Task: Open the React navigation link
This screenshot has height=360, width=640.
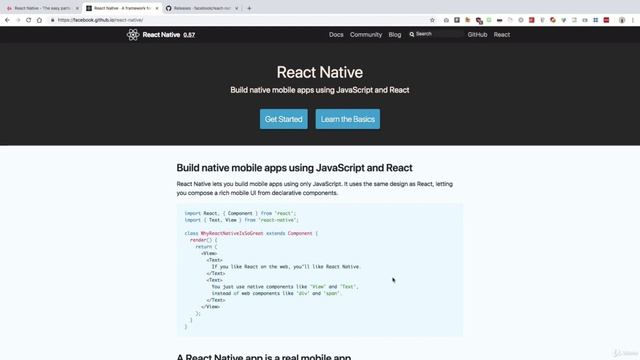Action: pos(502,35)
